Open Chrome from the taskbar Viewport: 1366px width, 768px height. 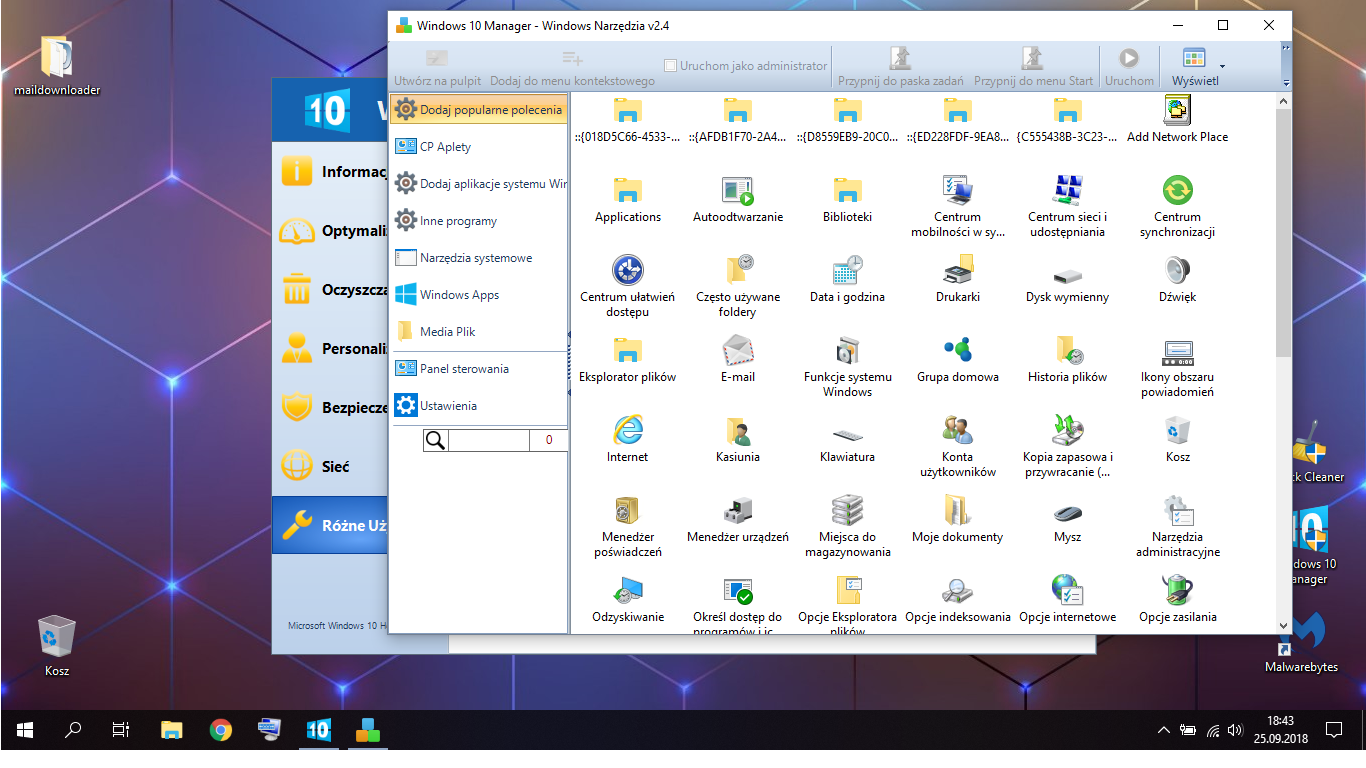221,730
